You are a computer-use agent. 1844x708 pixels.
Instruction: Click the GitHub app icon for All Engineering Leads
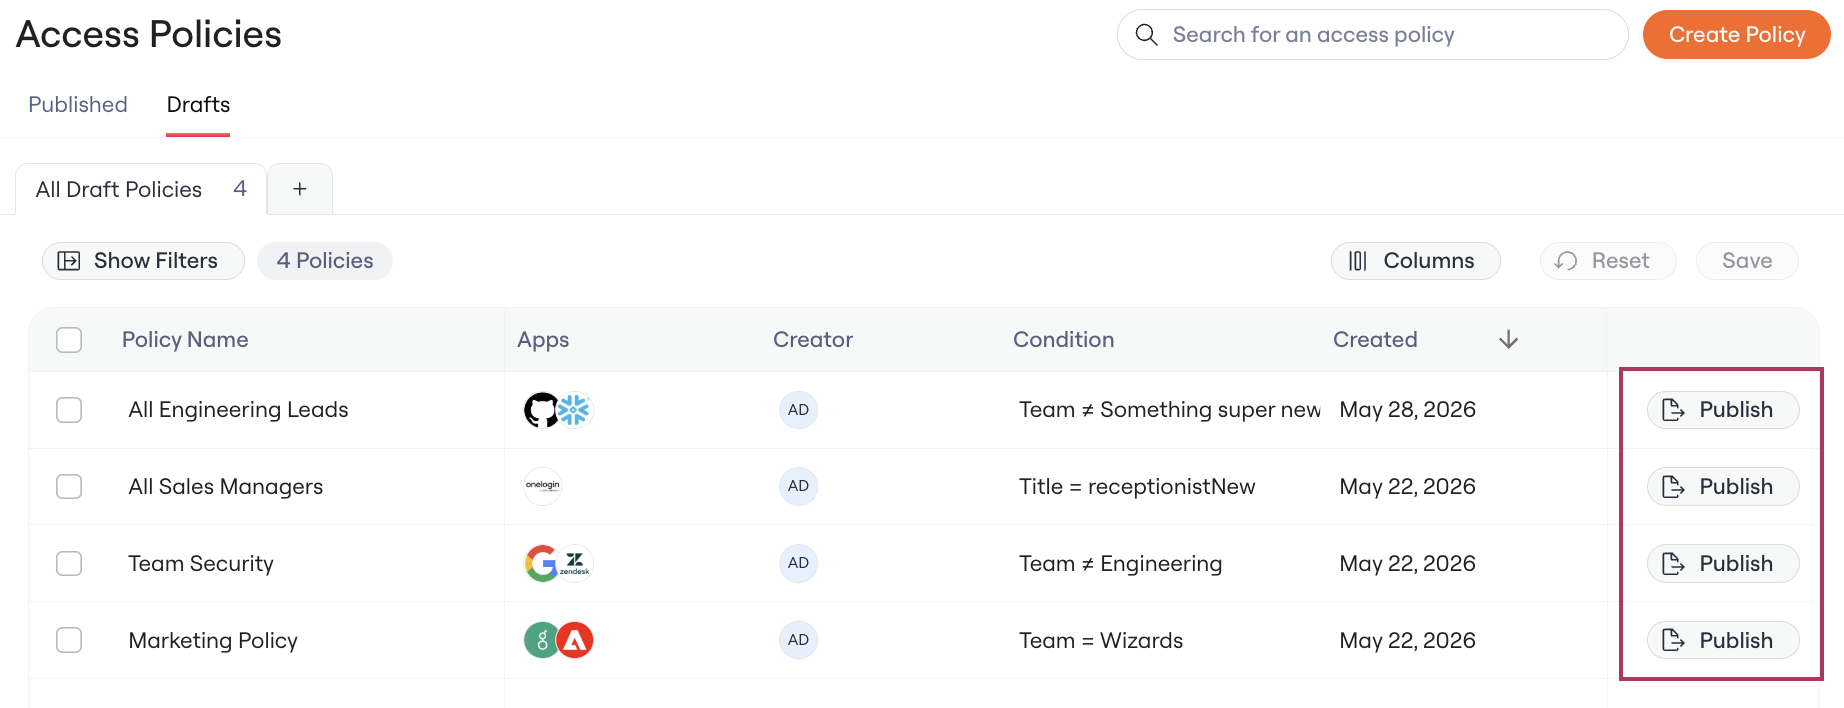tap(541, 410)
